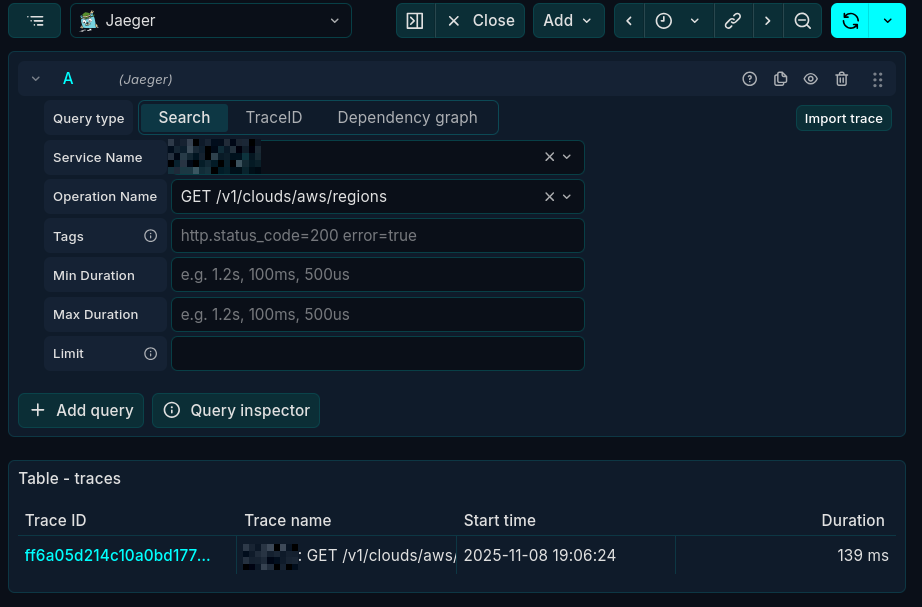This screenshot has width=922, height=607.
Task: Click into the Tags input field
Action: tap(377, 236)
